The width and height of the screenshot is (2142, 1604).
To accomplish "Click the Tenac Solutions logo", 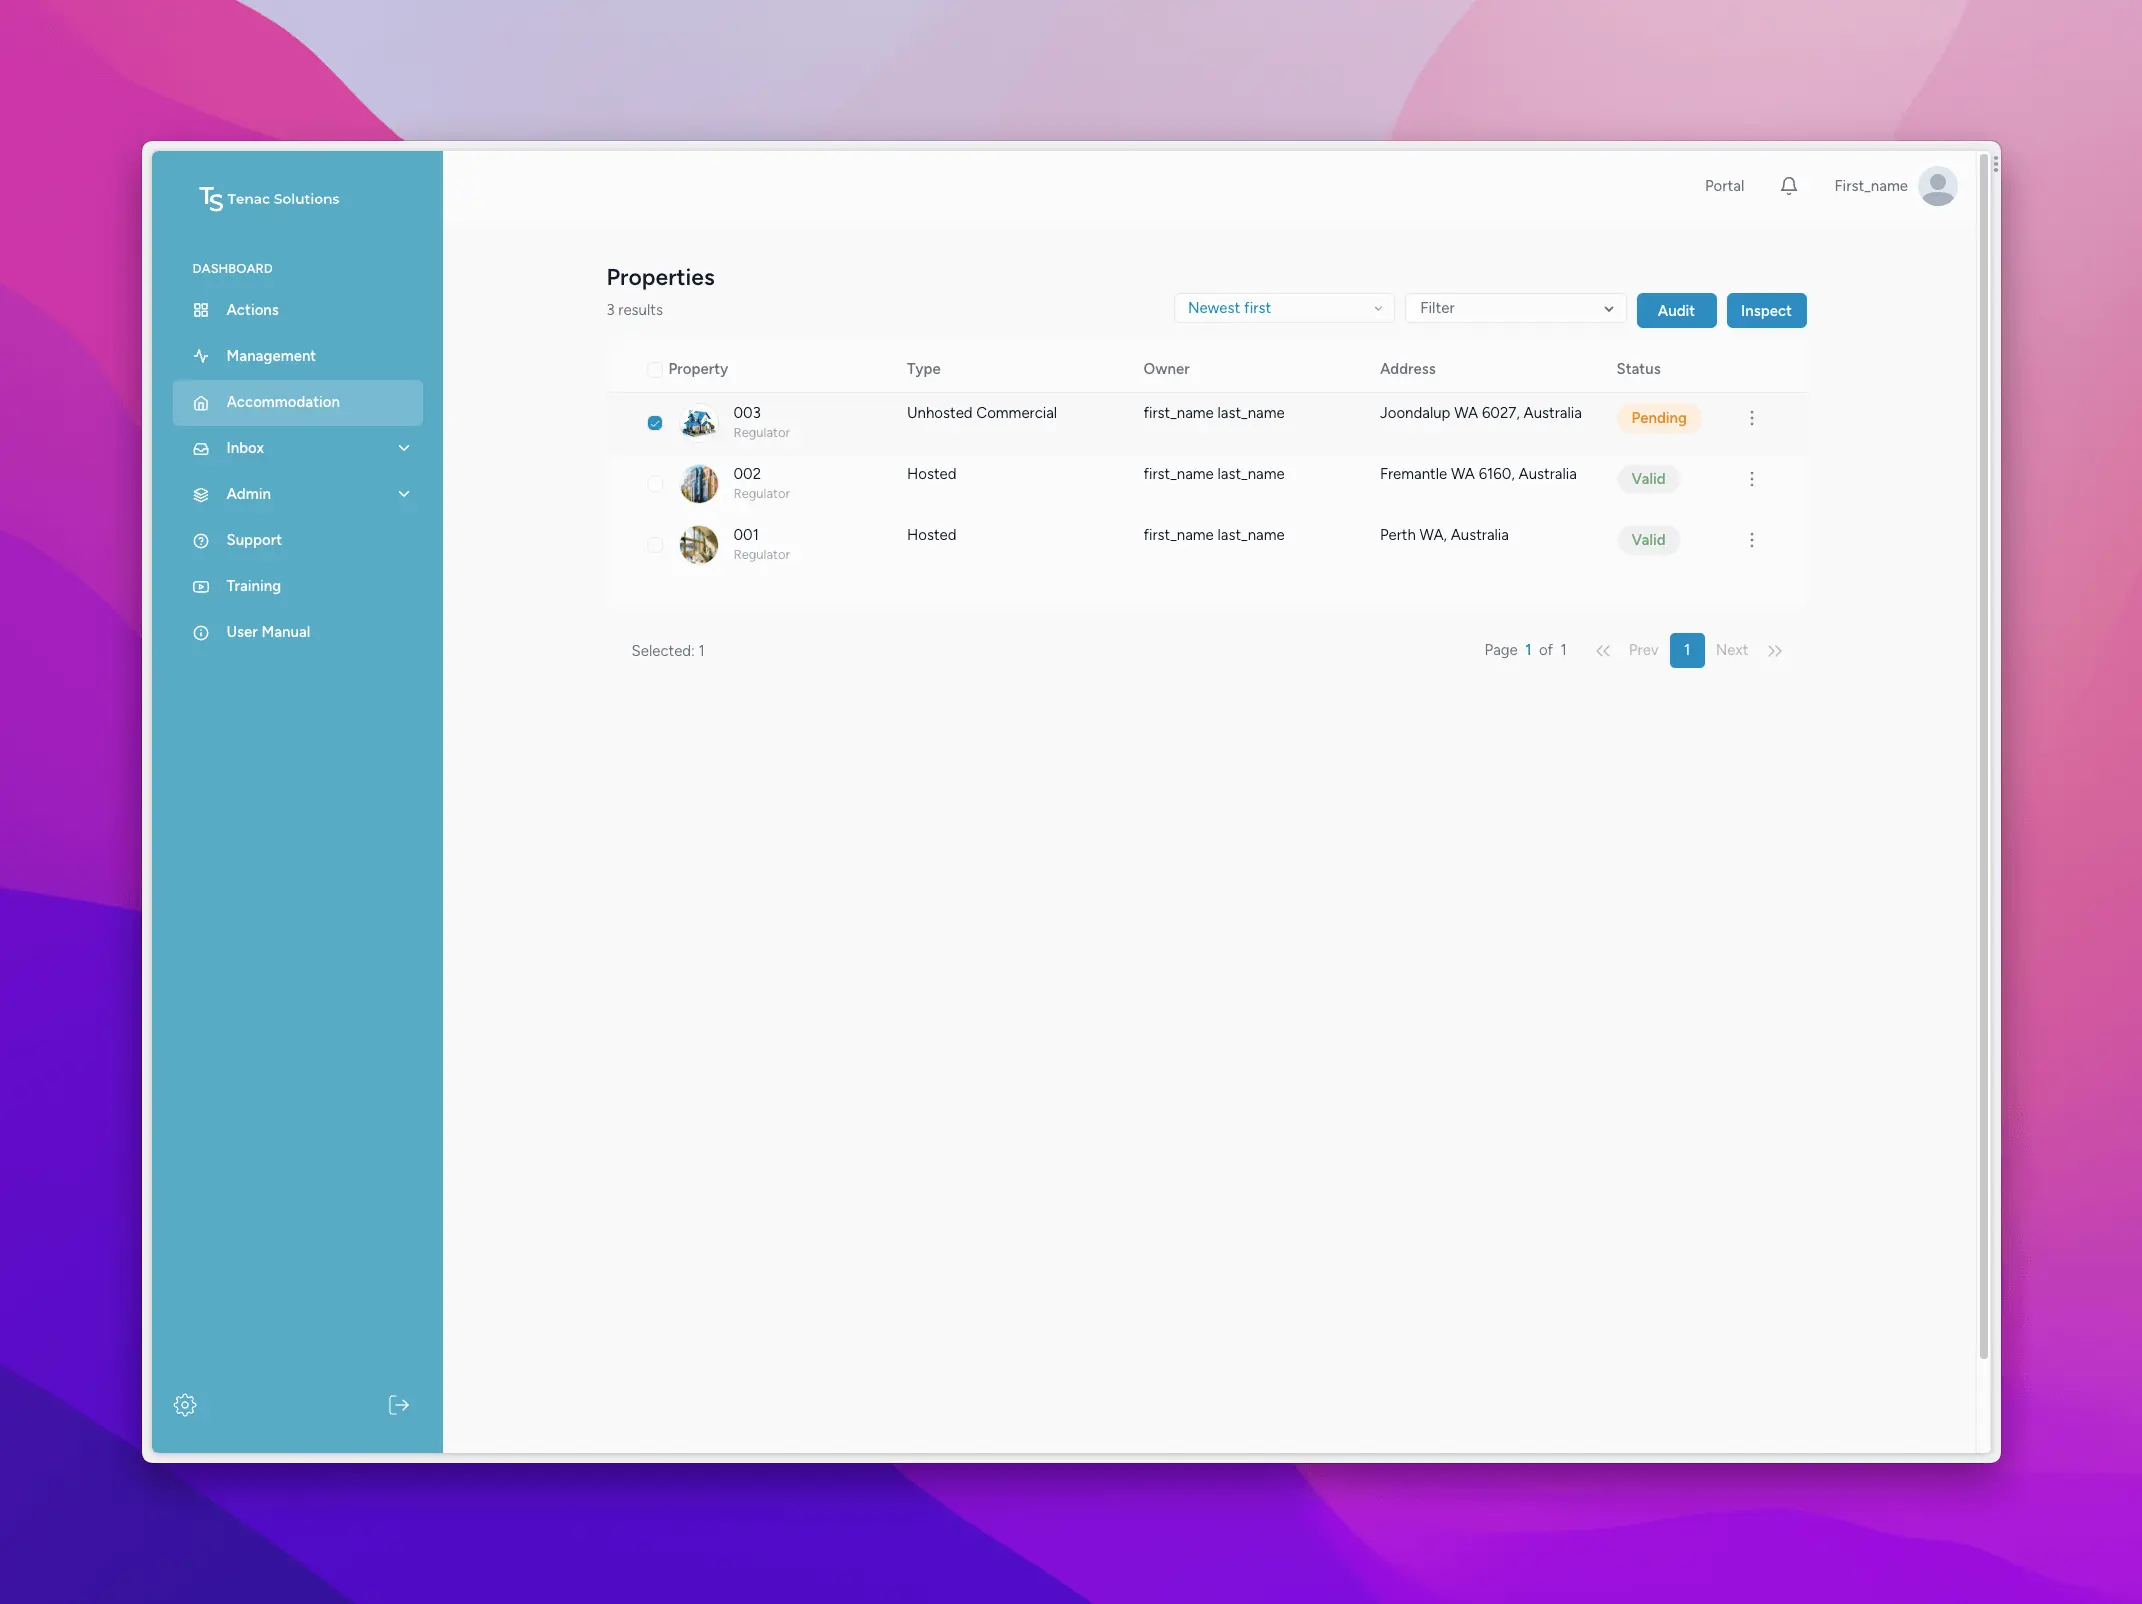I will (x=269, y=199).
